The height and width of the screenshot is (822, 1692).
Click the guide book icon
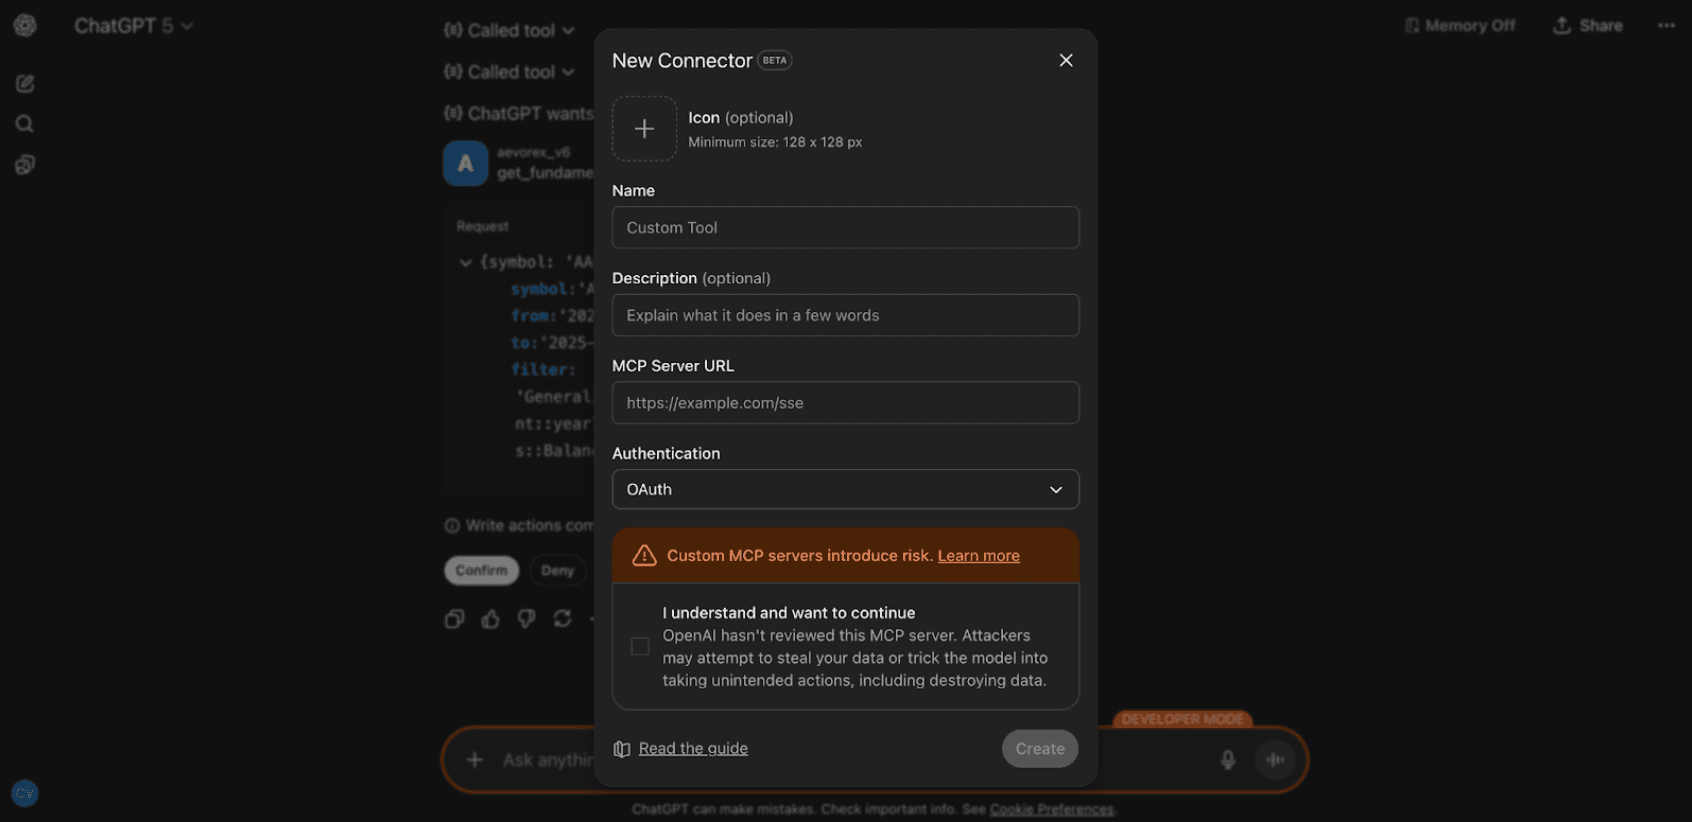pyautogui.click(x=621, y=749)
